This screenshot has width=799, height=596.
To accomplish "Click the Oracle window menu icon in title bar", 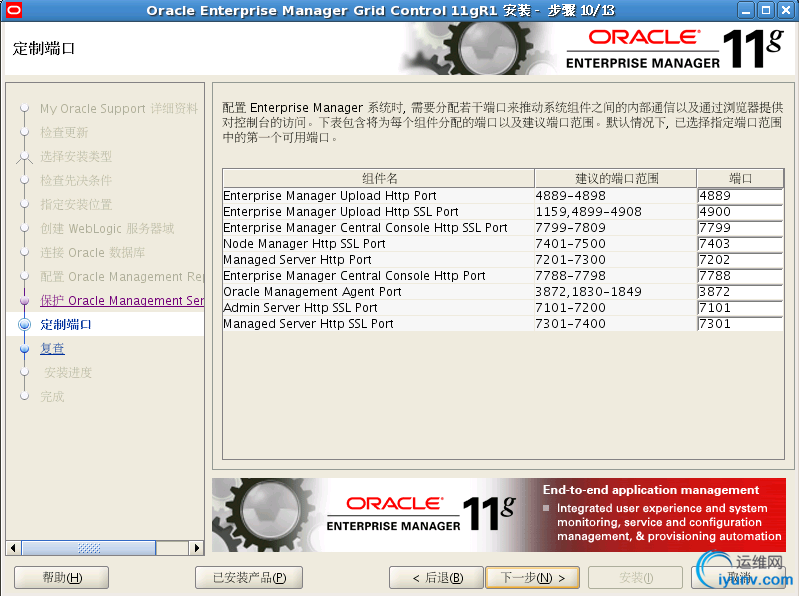I will click(14, 10).
